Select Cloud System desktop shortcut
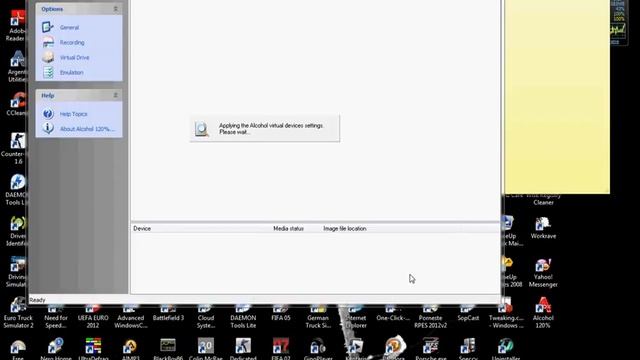The width and height of the screenshot is (640, 360). point(205,318)
